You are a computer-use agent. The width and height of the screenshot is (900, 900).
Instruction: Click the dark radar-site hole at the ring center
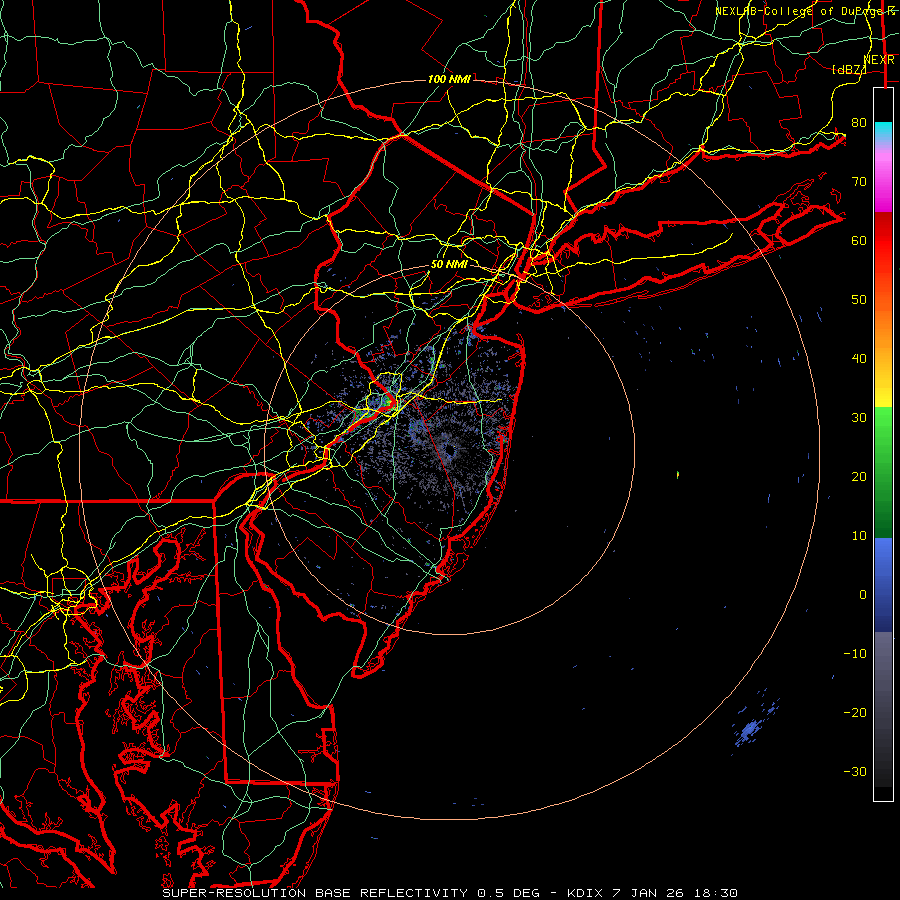pos(449,451)
